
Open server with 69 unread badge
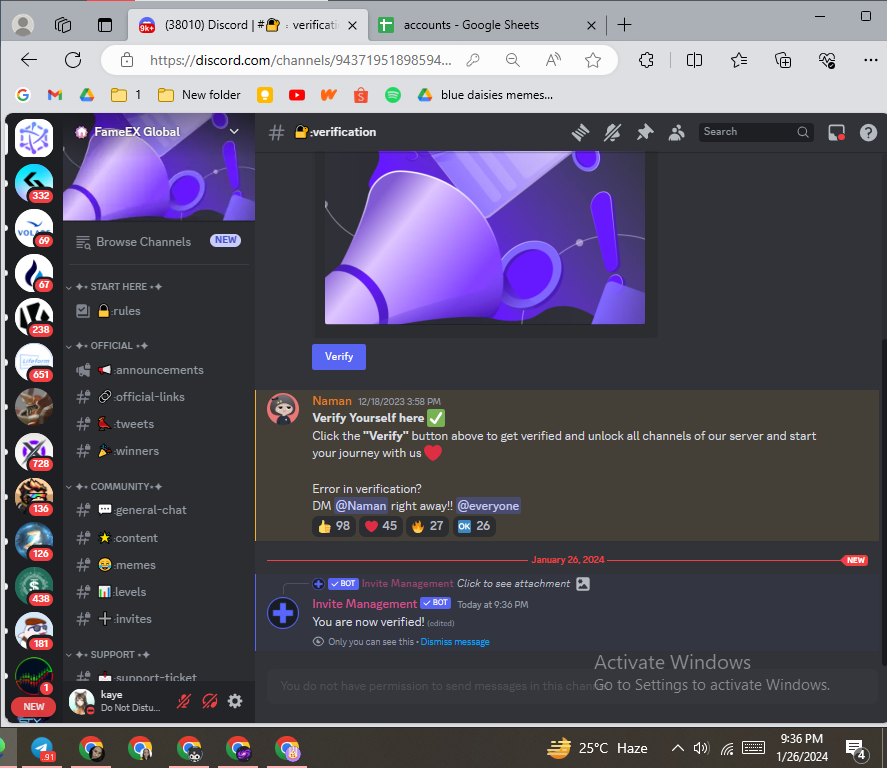tap(34, 228)
